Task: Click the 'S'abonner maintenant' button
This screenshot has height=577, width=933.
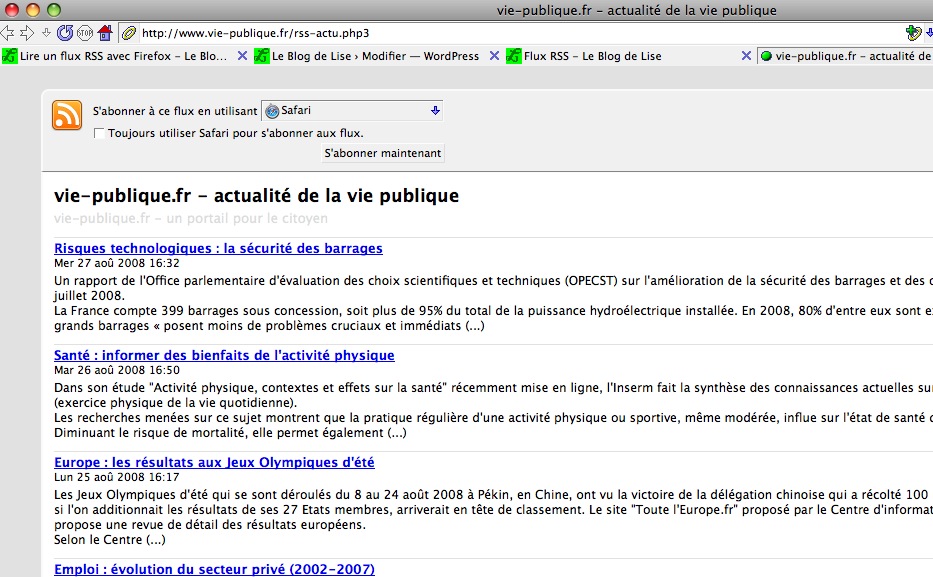Action: click(382, 153)
